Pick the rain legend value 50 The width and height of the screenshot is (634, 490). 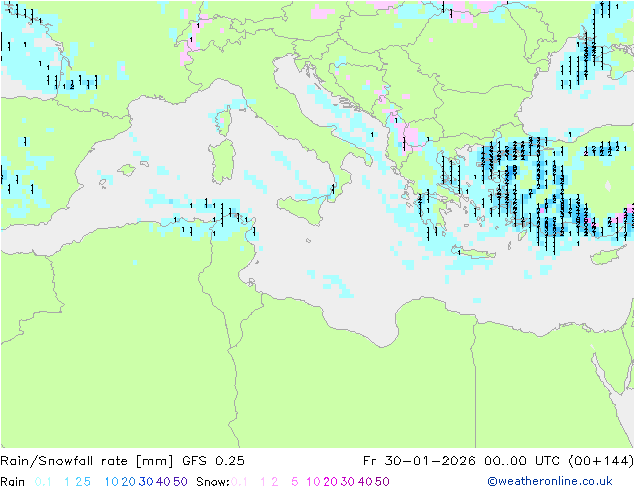point(180,482)
